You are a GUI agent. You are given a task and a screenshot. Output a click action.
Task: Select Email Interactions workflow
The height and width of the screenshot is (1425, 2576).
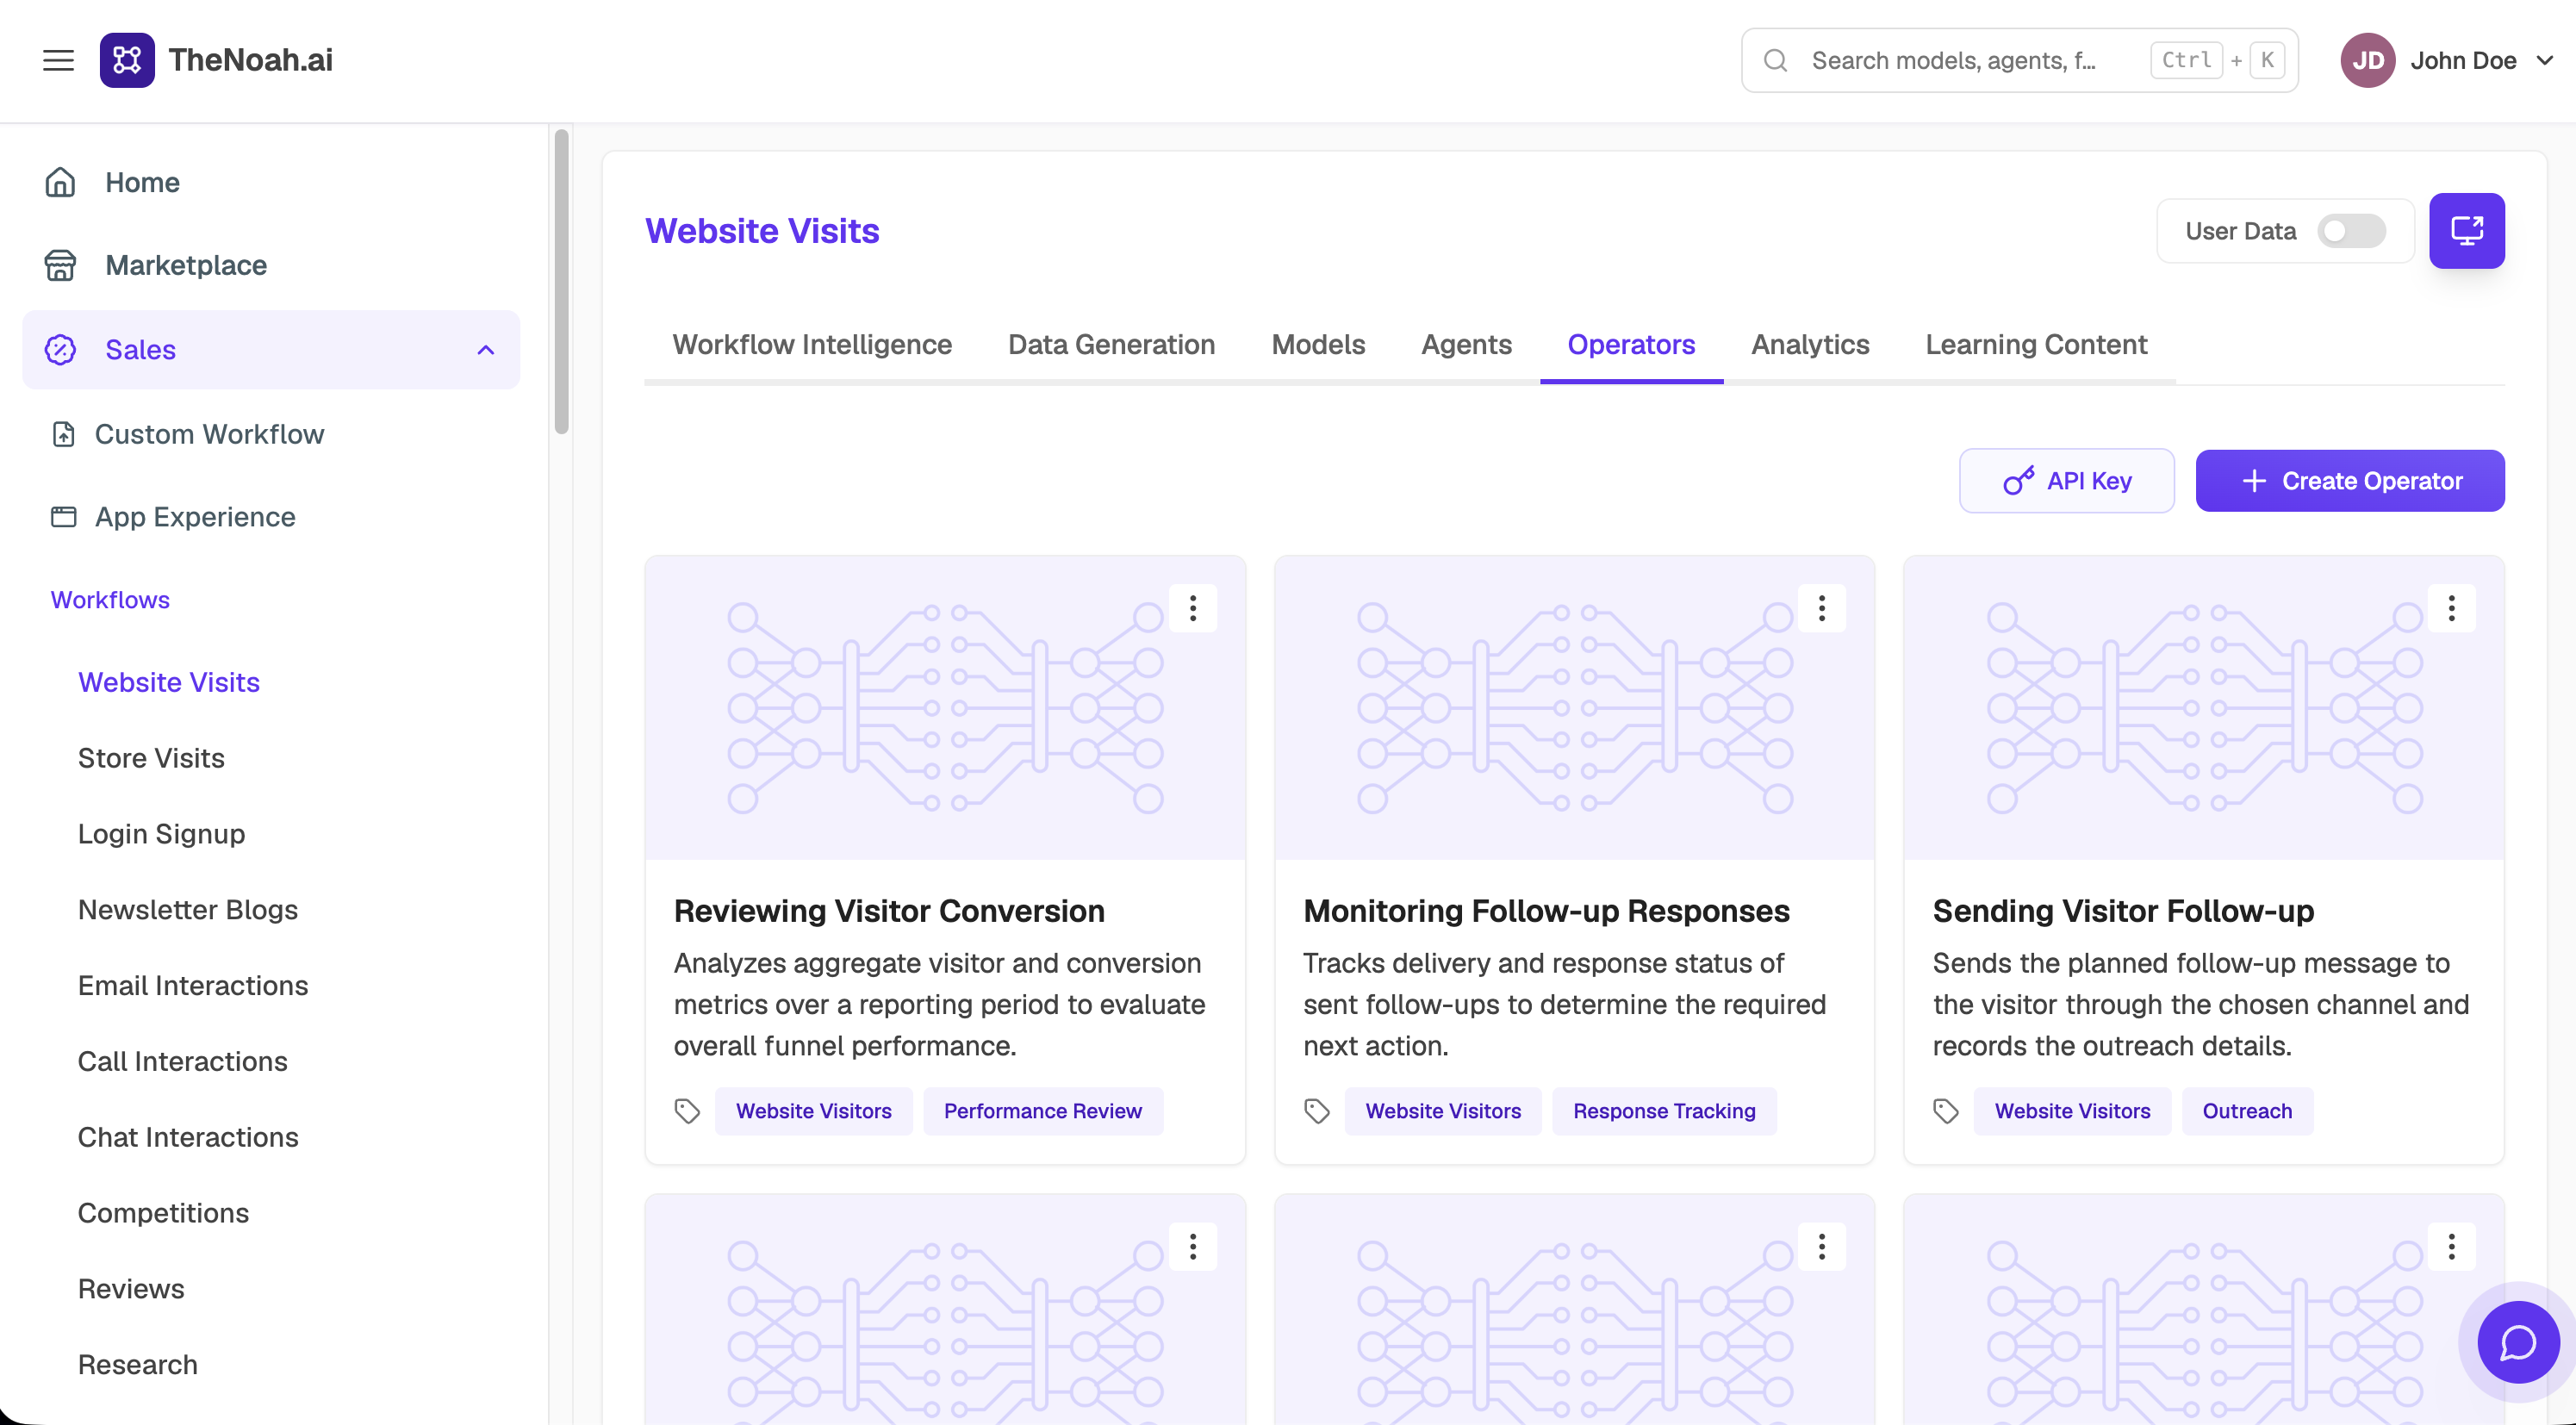[193, 986]
